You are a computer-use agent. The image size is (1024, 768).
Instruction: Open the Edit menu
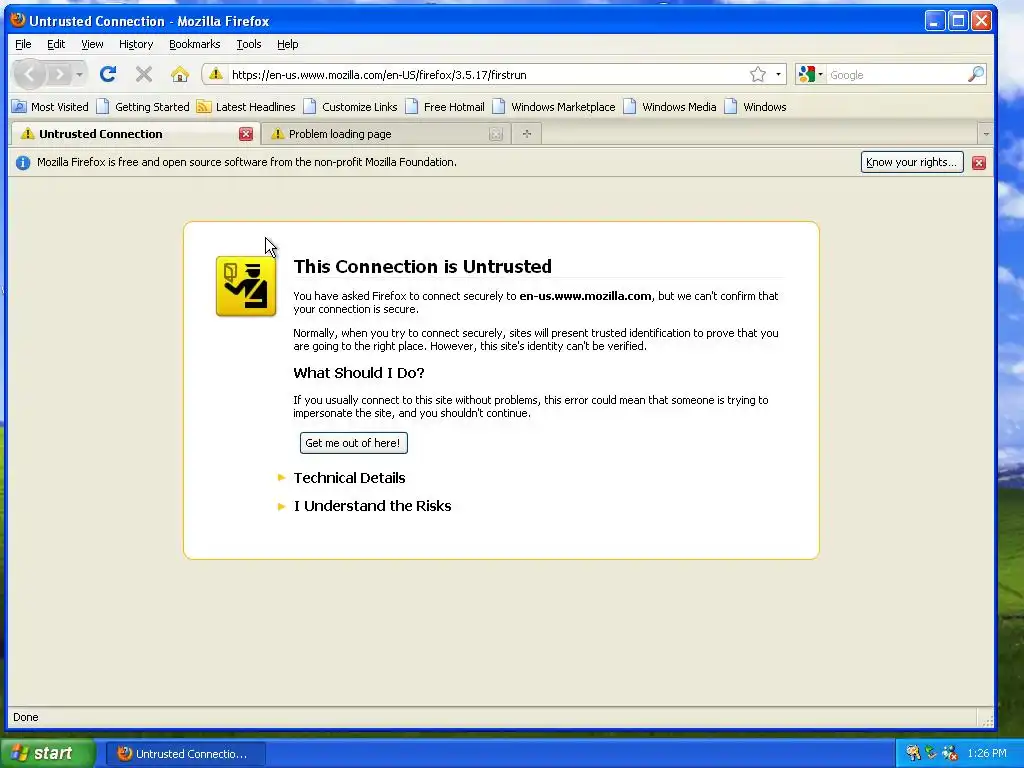[x=56, y=44]
